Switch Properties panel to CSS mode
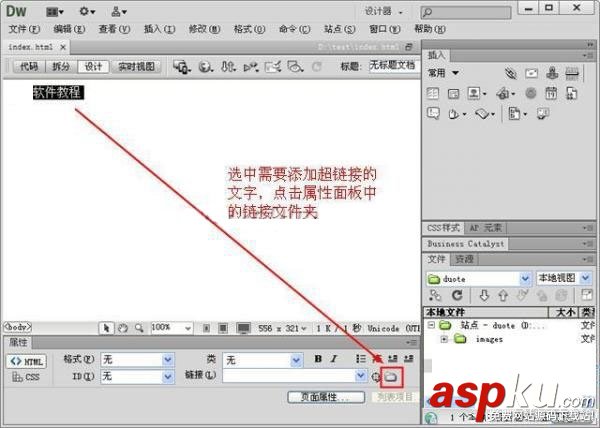 pos(26,377)
